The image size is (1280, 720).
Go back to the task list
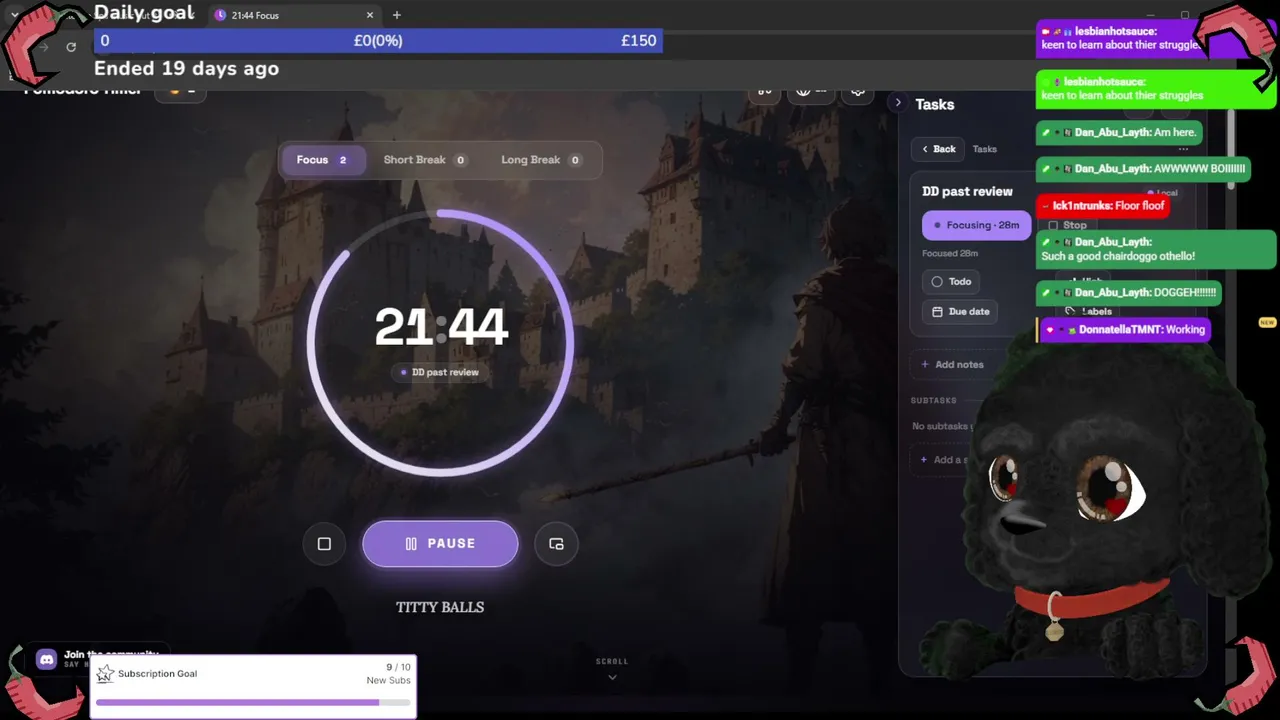point(938,149)
